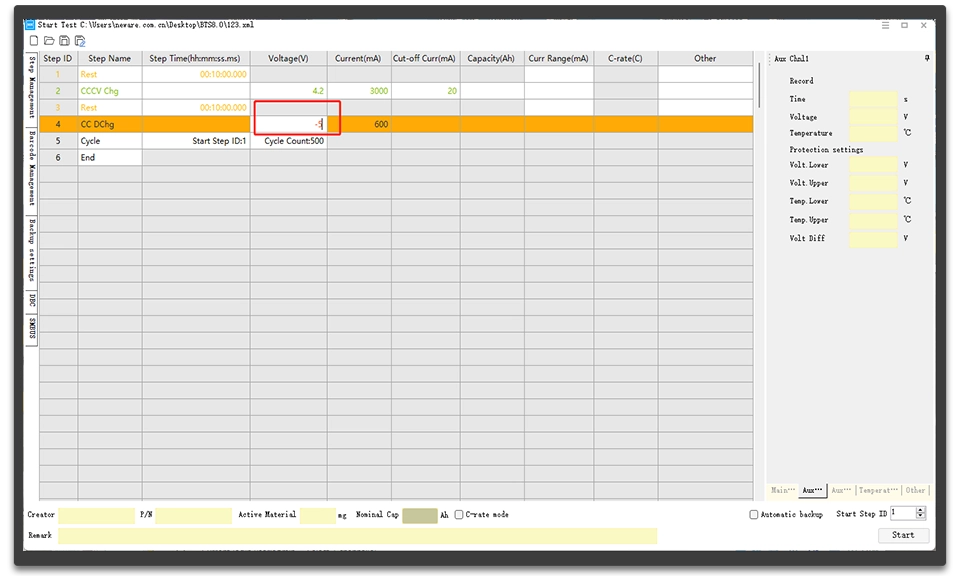Click the Volt. Lower protection field
Image resolution: width=960 pixels, height=580 pixels.
tap(873, 165)
